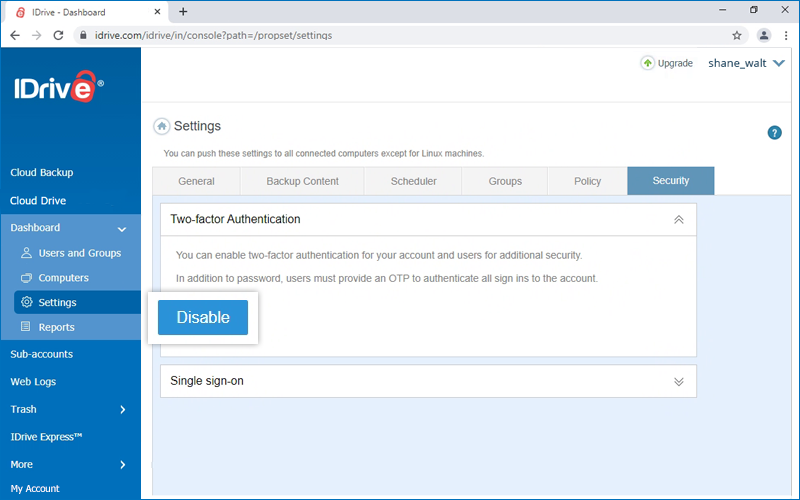Click the Disable two-factor button
Screen dimensions: 800x500
click(203, 317)
